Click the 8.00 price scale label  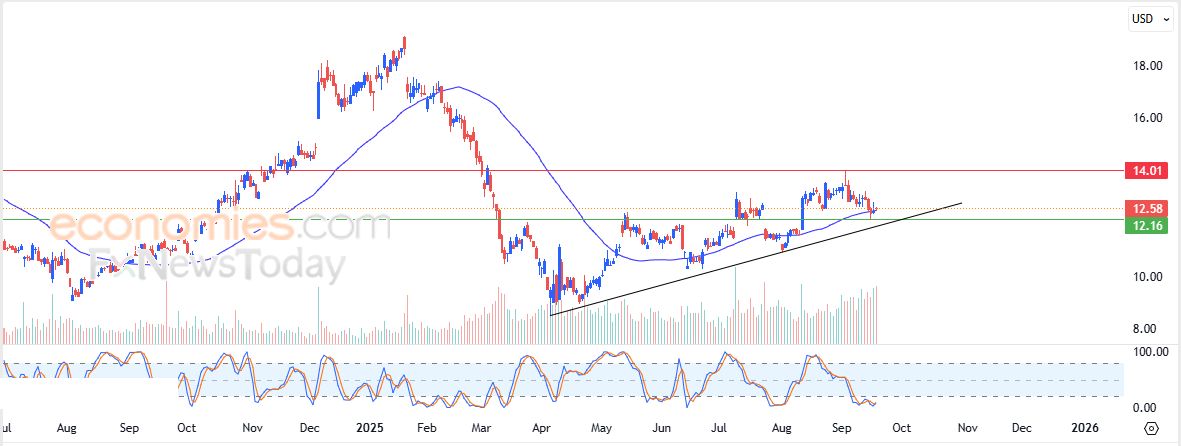(x=1146, y=329)
